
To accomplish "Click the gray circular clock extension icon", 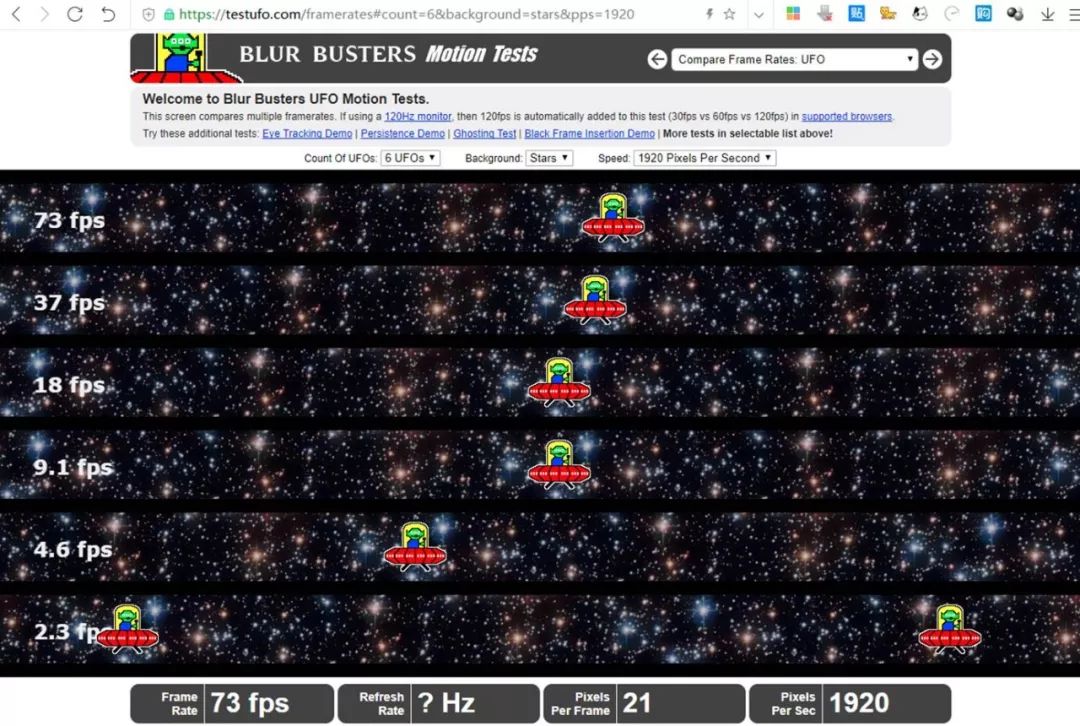I will point(951,14).
